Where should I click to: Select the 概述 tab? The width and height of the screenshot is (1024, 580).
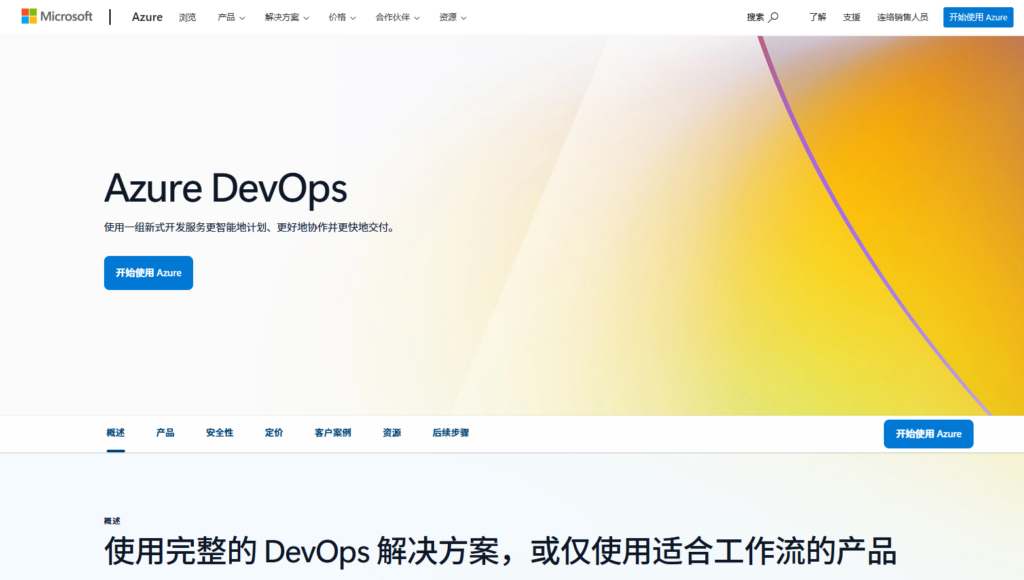[x=115, y=433]
